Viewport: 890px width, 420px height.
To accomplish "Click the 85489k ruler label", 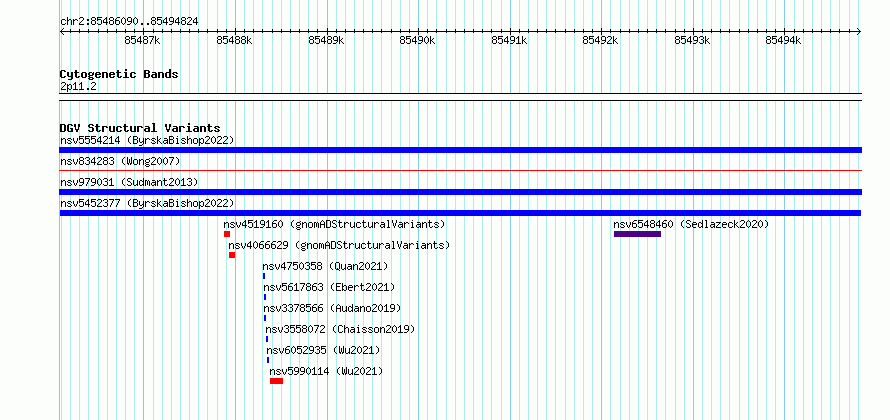I will click(x=326, y=40).
